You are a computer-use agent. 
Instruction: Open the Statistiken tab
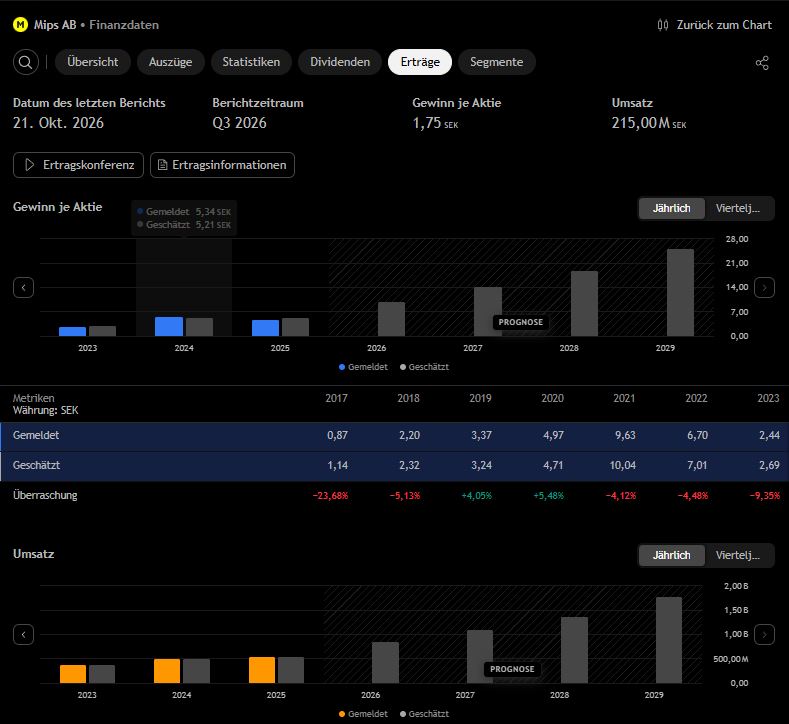coord(251,62)
